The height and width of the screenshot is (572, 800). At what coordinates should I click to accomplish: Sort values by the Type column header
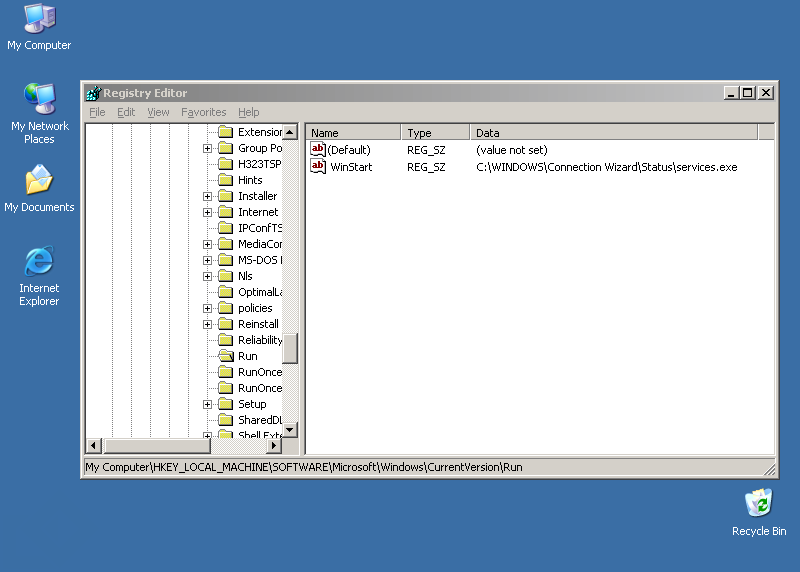[435, 133]
